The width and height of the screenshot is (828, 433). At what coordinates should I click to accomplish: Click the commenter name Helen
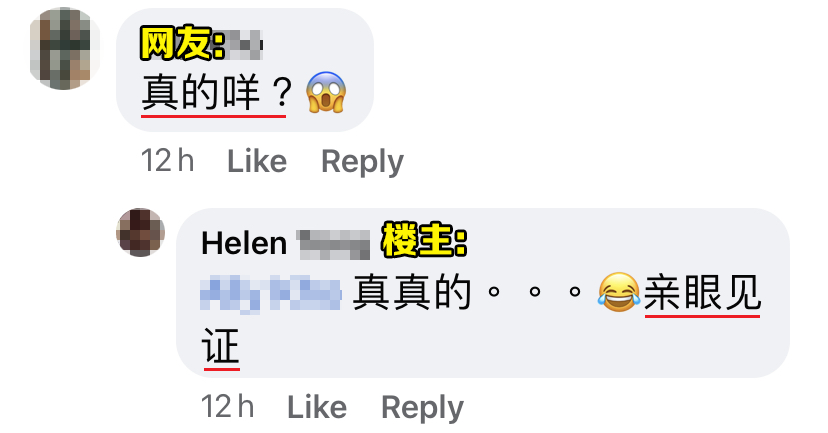pyautogui.click(x=244, y=243)
